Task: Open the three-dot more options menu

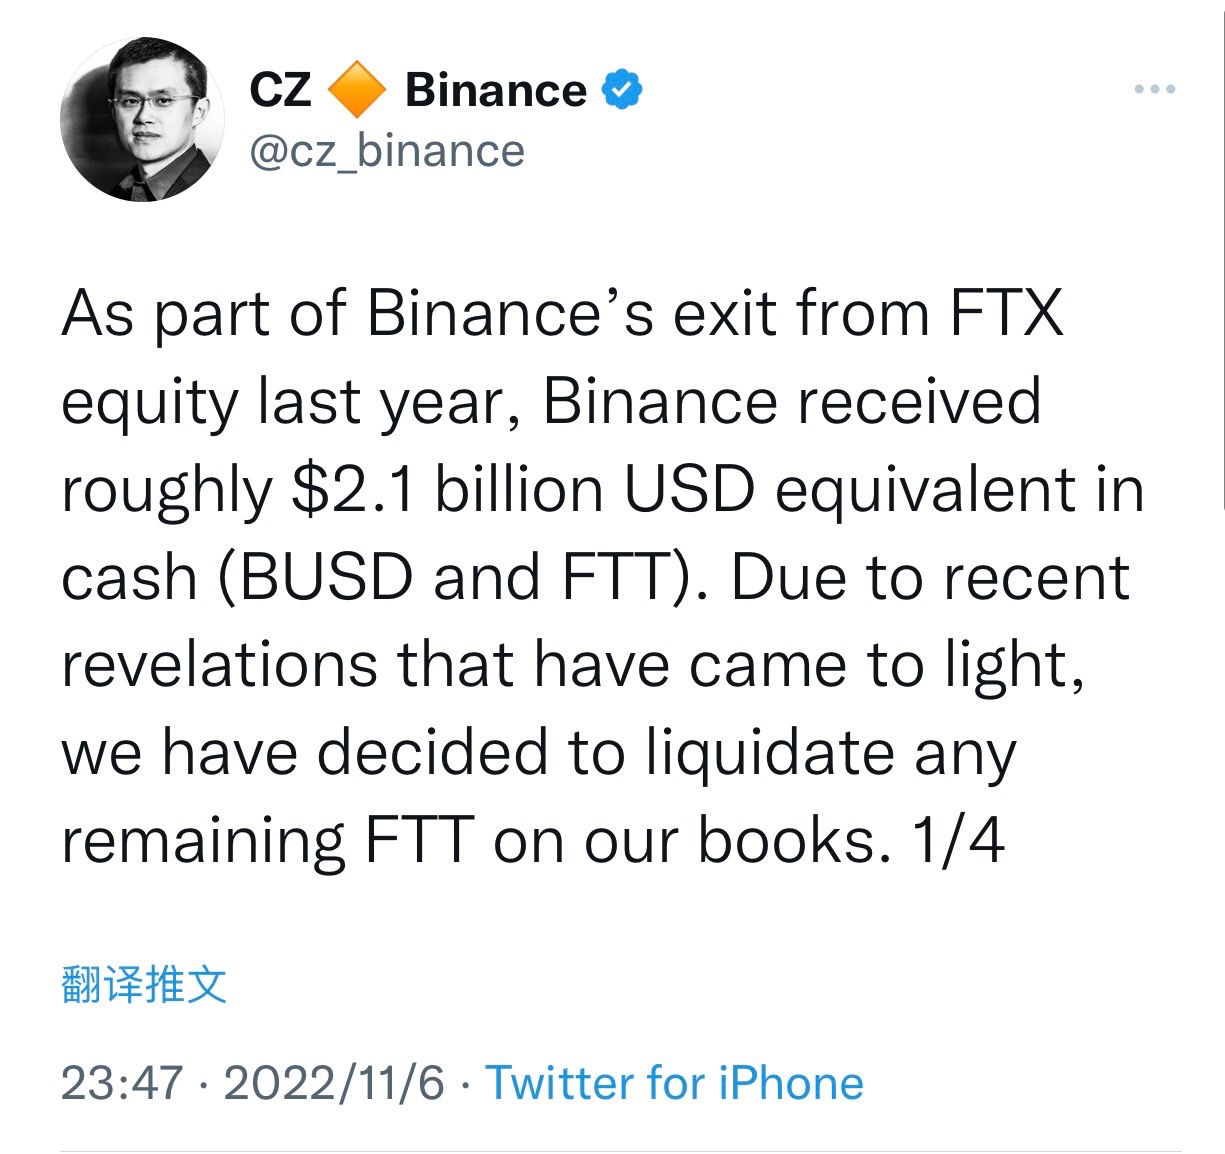Action: coord(1155,90)
